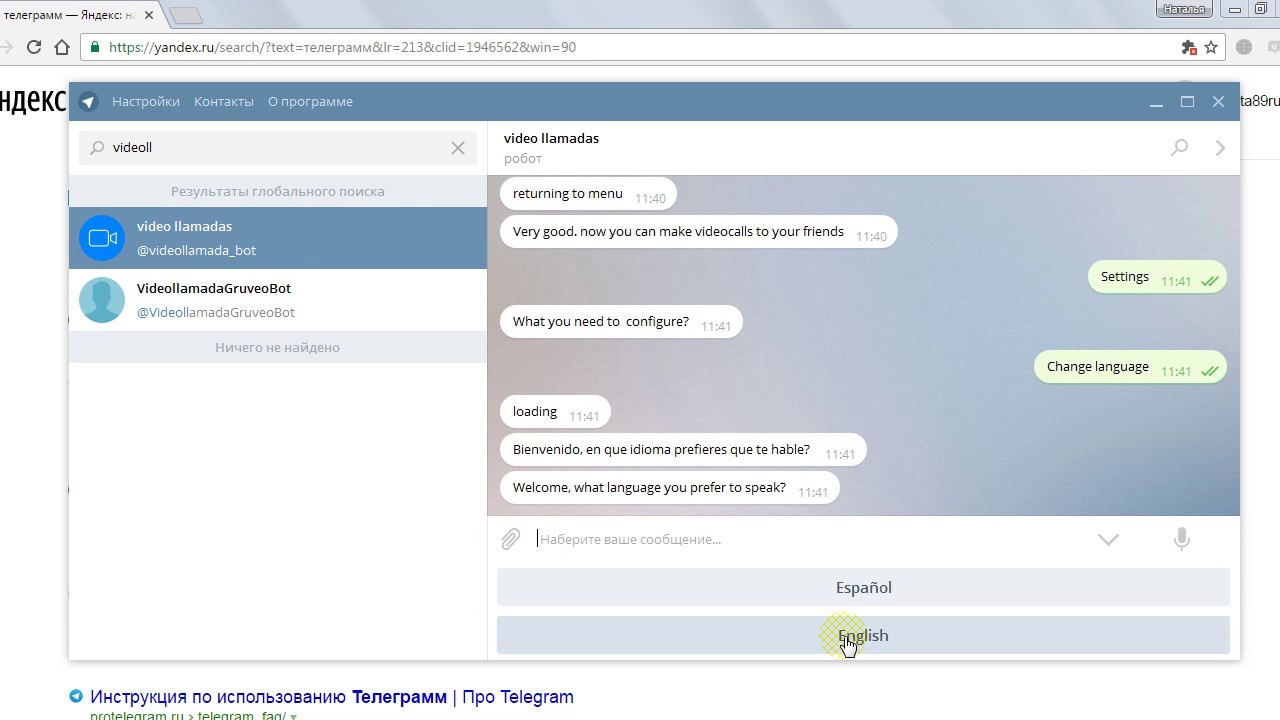Click the sent 'Settings' message bubble
The width and height of the screenshot is (1280, 720).
click(x=1157, y=277)
